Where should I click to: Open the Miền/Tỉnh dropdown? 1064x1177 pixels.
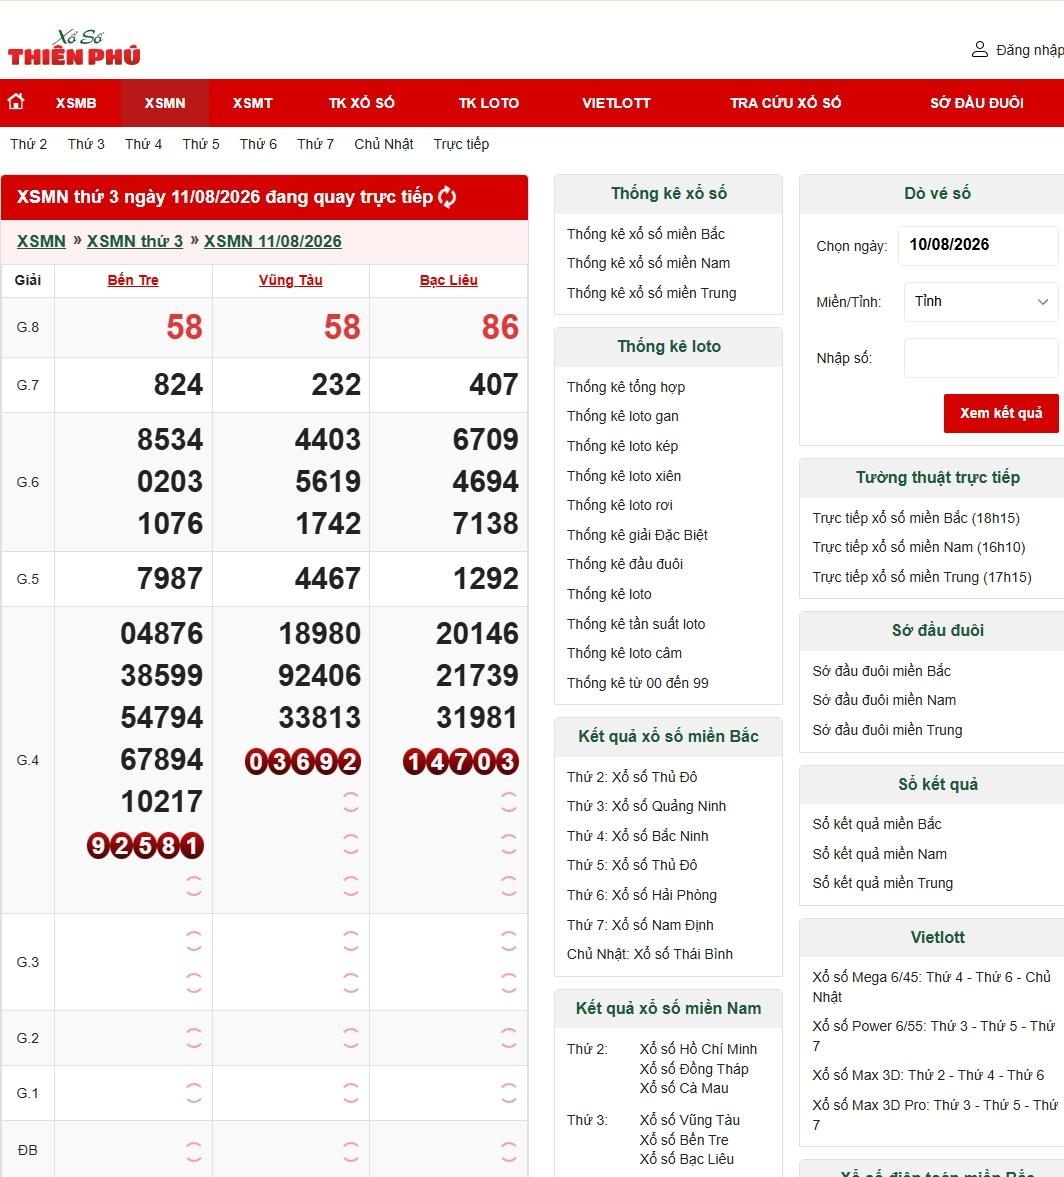(981, 301)
